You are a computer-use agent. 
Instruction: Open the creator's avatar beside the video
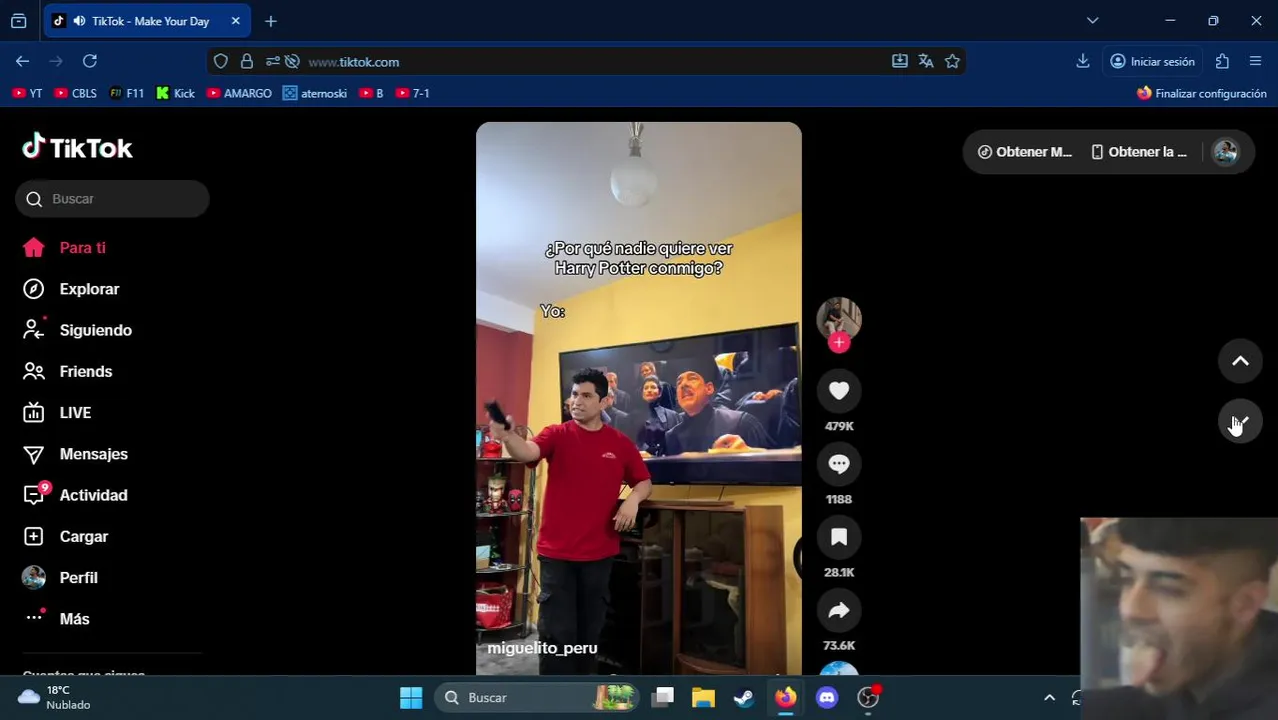coord(839,318)
